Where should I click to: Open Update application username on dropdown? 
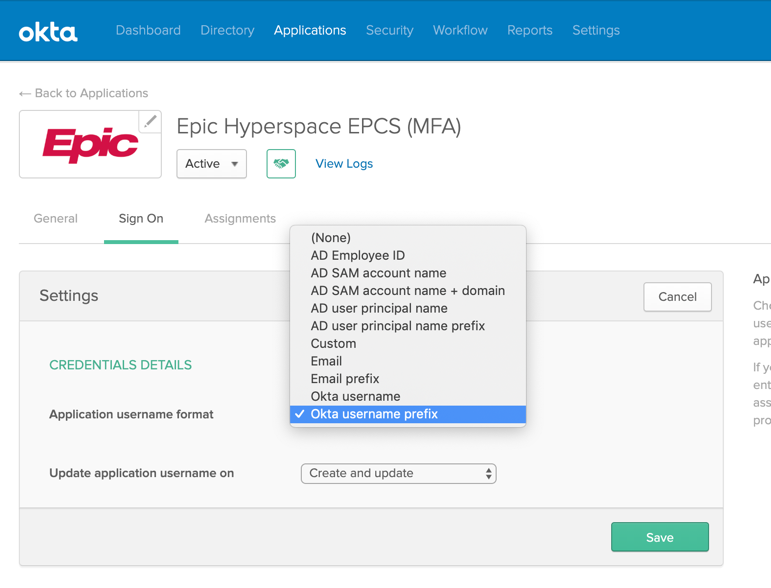[398, 474]
